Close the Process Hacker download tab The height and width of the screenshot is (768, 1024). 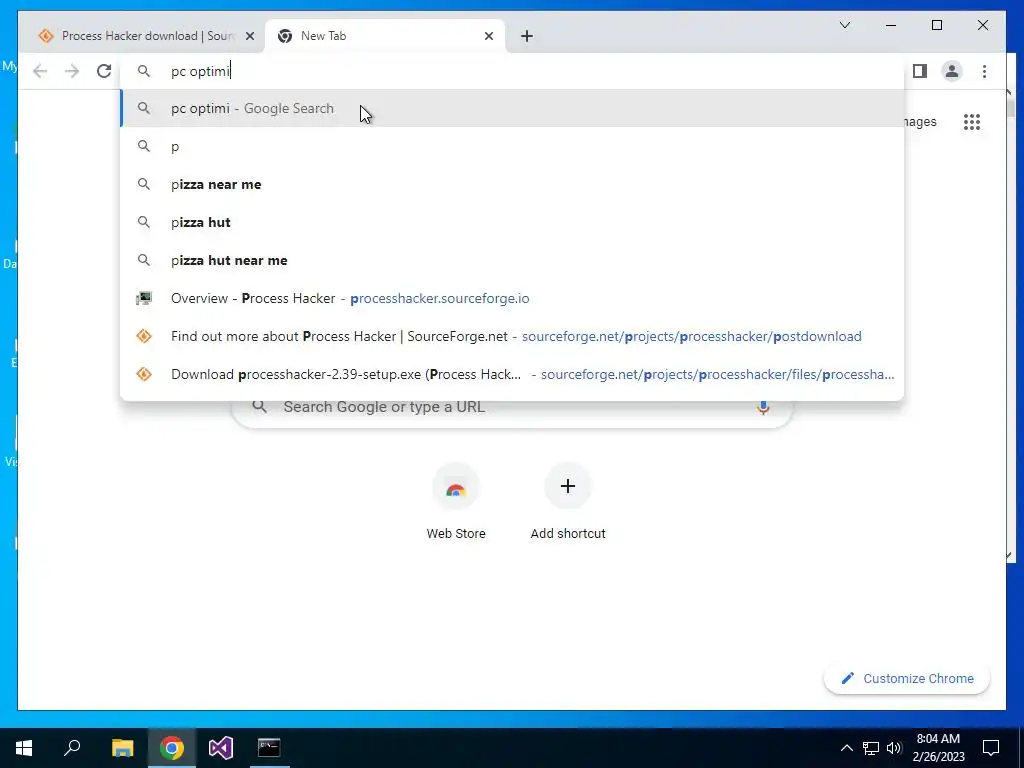pyautogui.click(x=249, y=36)
